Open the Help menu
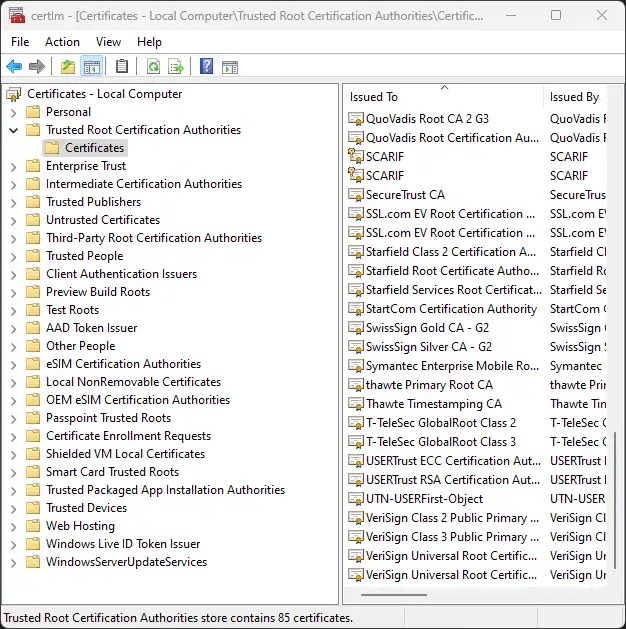This screenshot has width=626, height=629. [x=149, y=42]
